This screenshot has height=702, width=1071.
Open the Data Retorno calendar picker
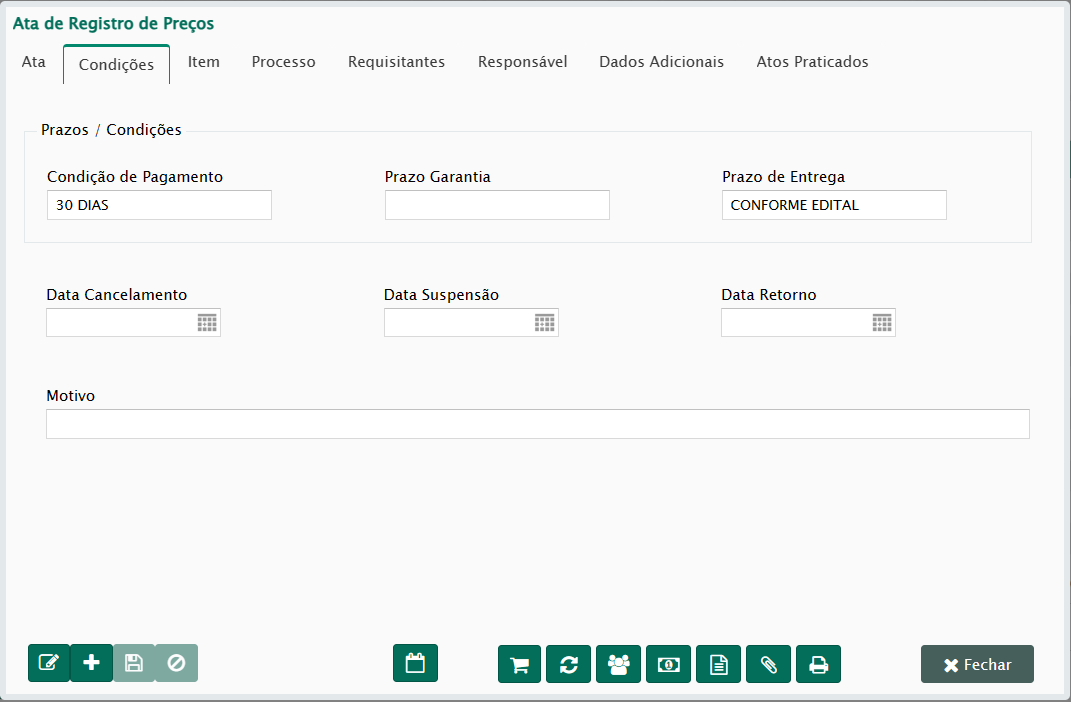881,322
